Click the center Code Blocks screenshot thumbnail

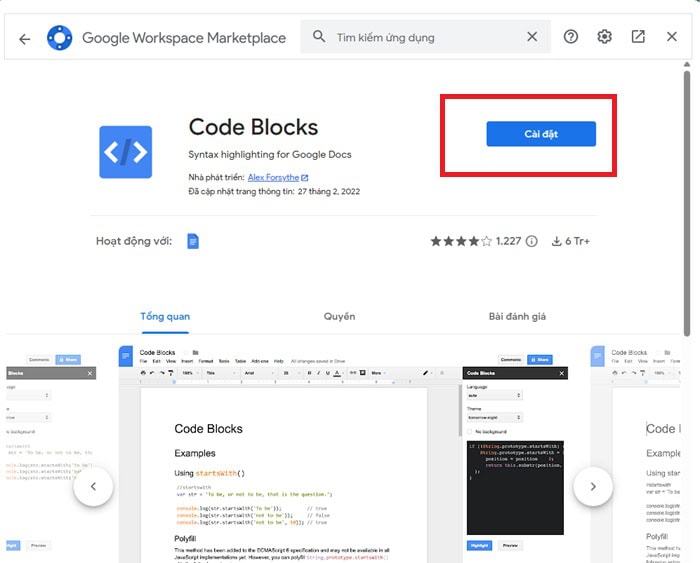[x=343, y=453]
